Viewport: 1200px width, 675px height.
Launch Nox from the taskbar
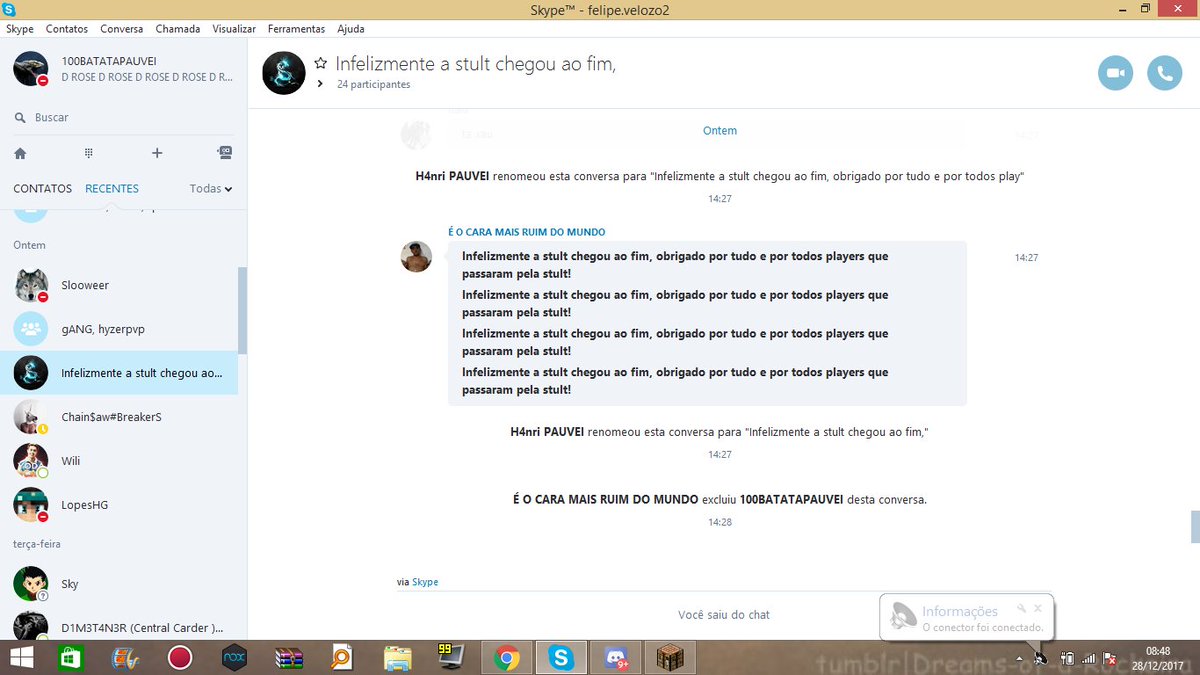(234, 658)
